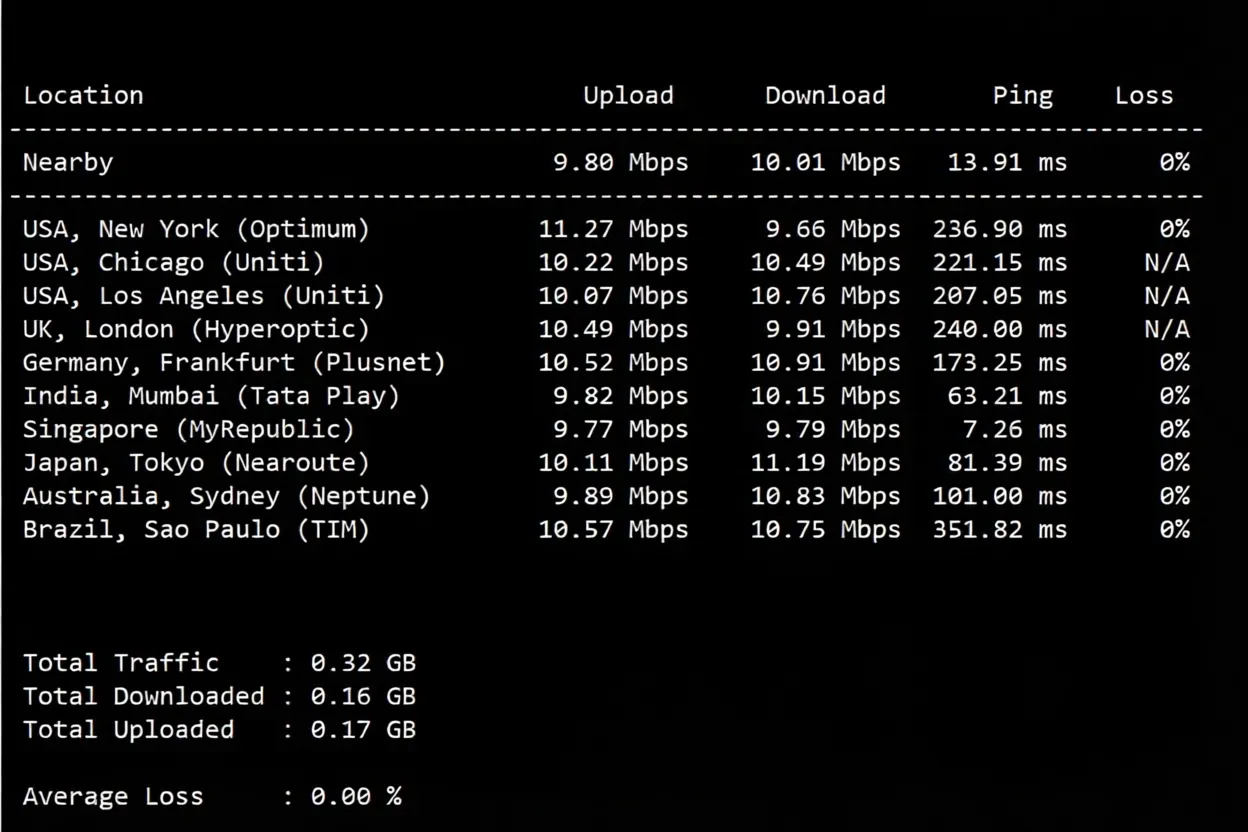The width and height of the screenshot is (1248, 832).
Task: Click London upload 10.49 Mbps
Action: pyautogui.click(x=613, y=330)
